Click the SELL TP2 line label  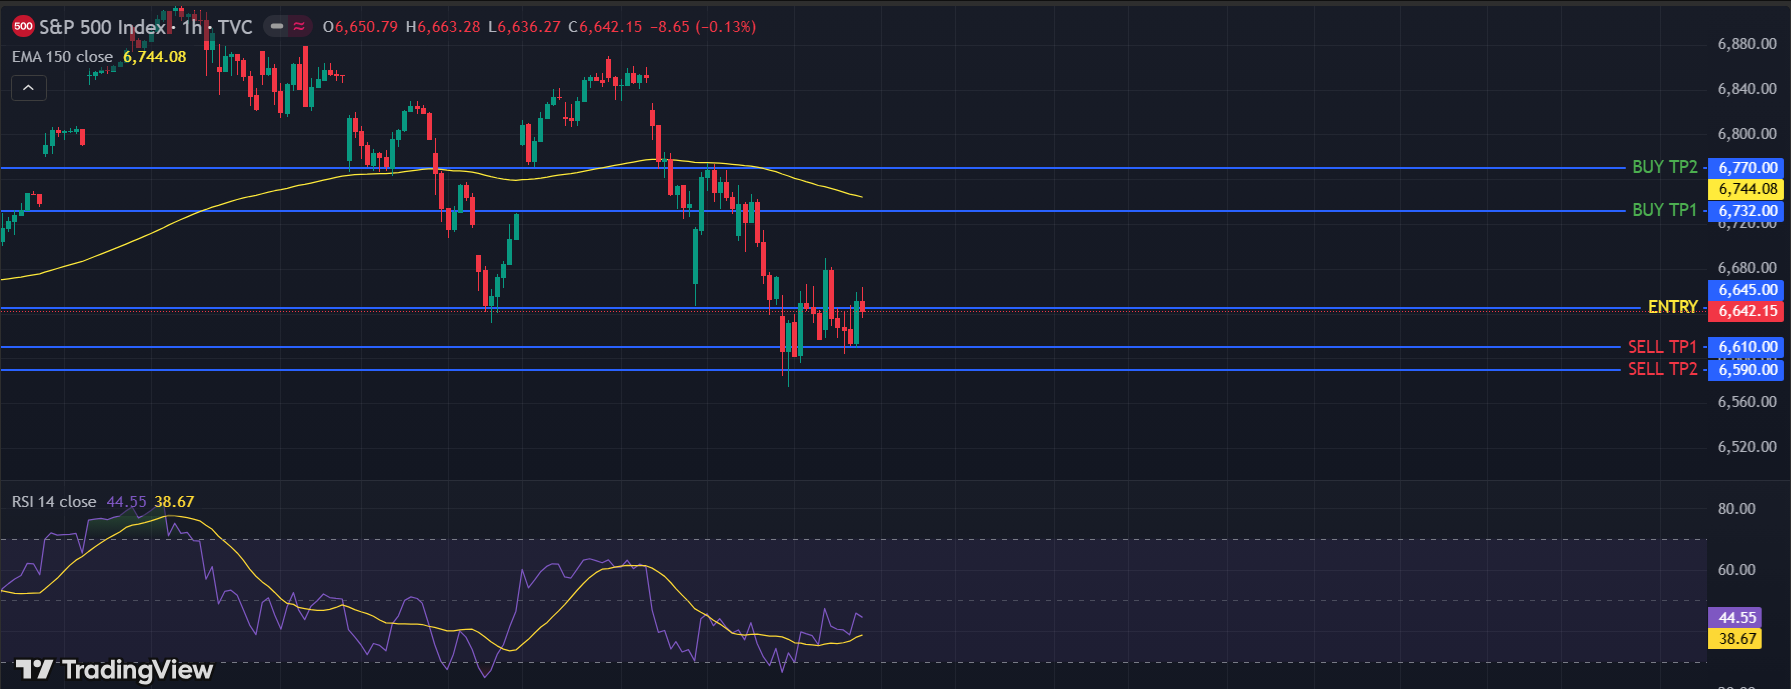pyautogui.click(x=1662, y=369)
